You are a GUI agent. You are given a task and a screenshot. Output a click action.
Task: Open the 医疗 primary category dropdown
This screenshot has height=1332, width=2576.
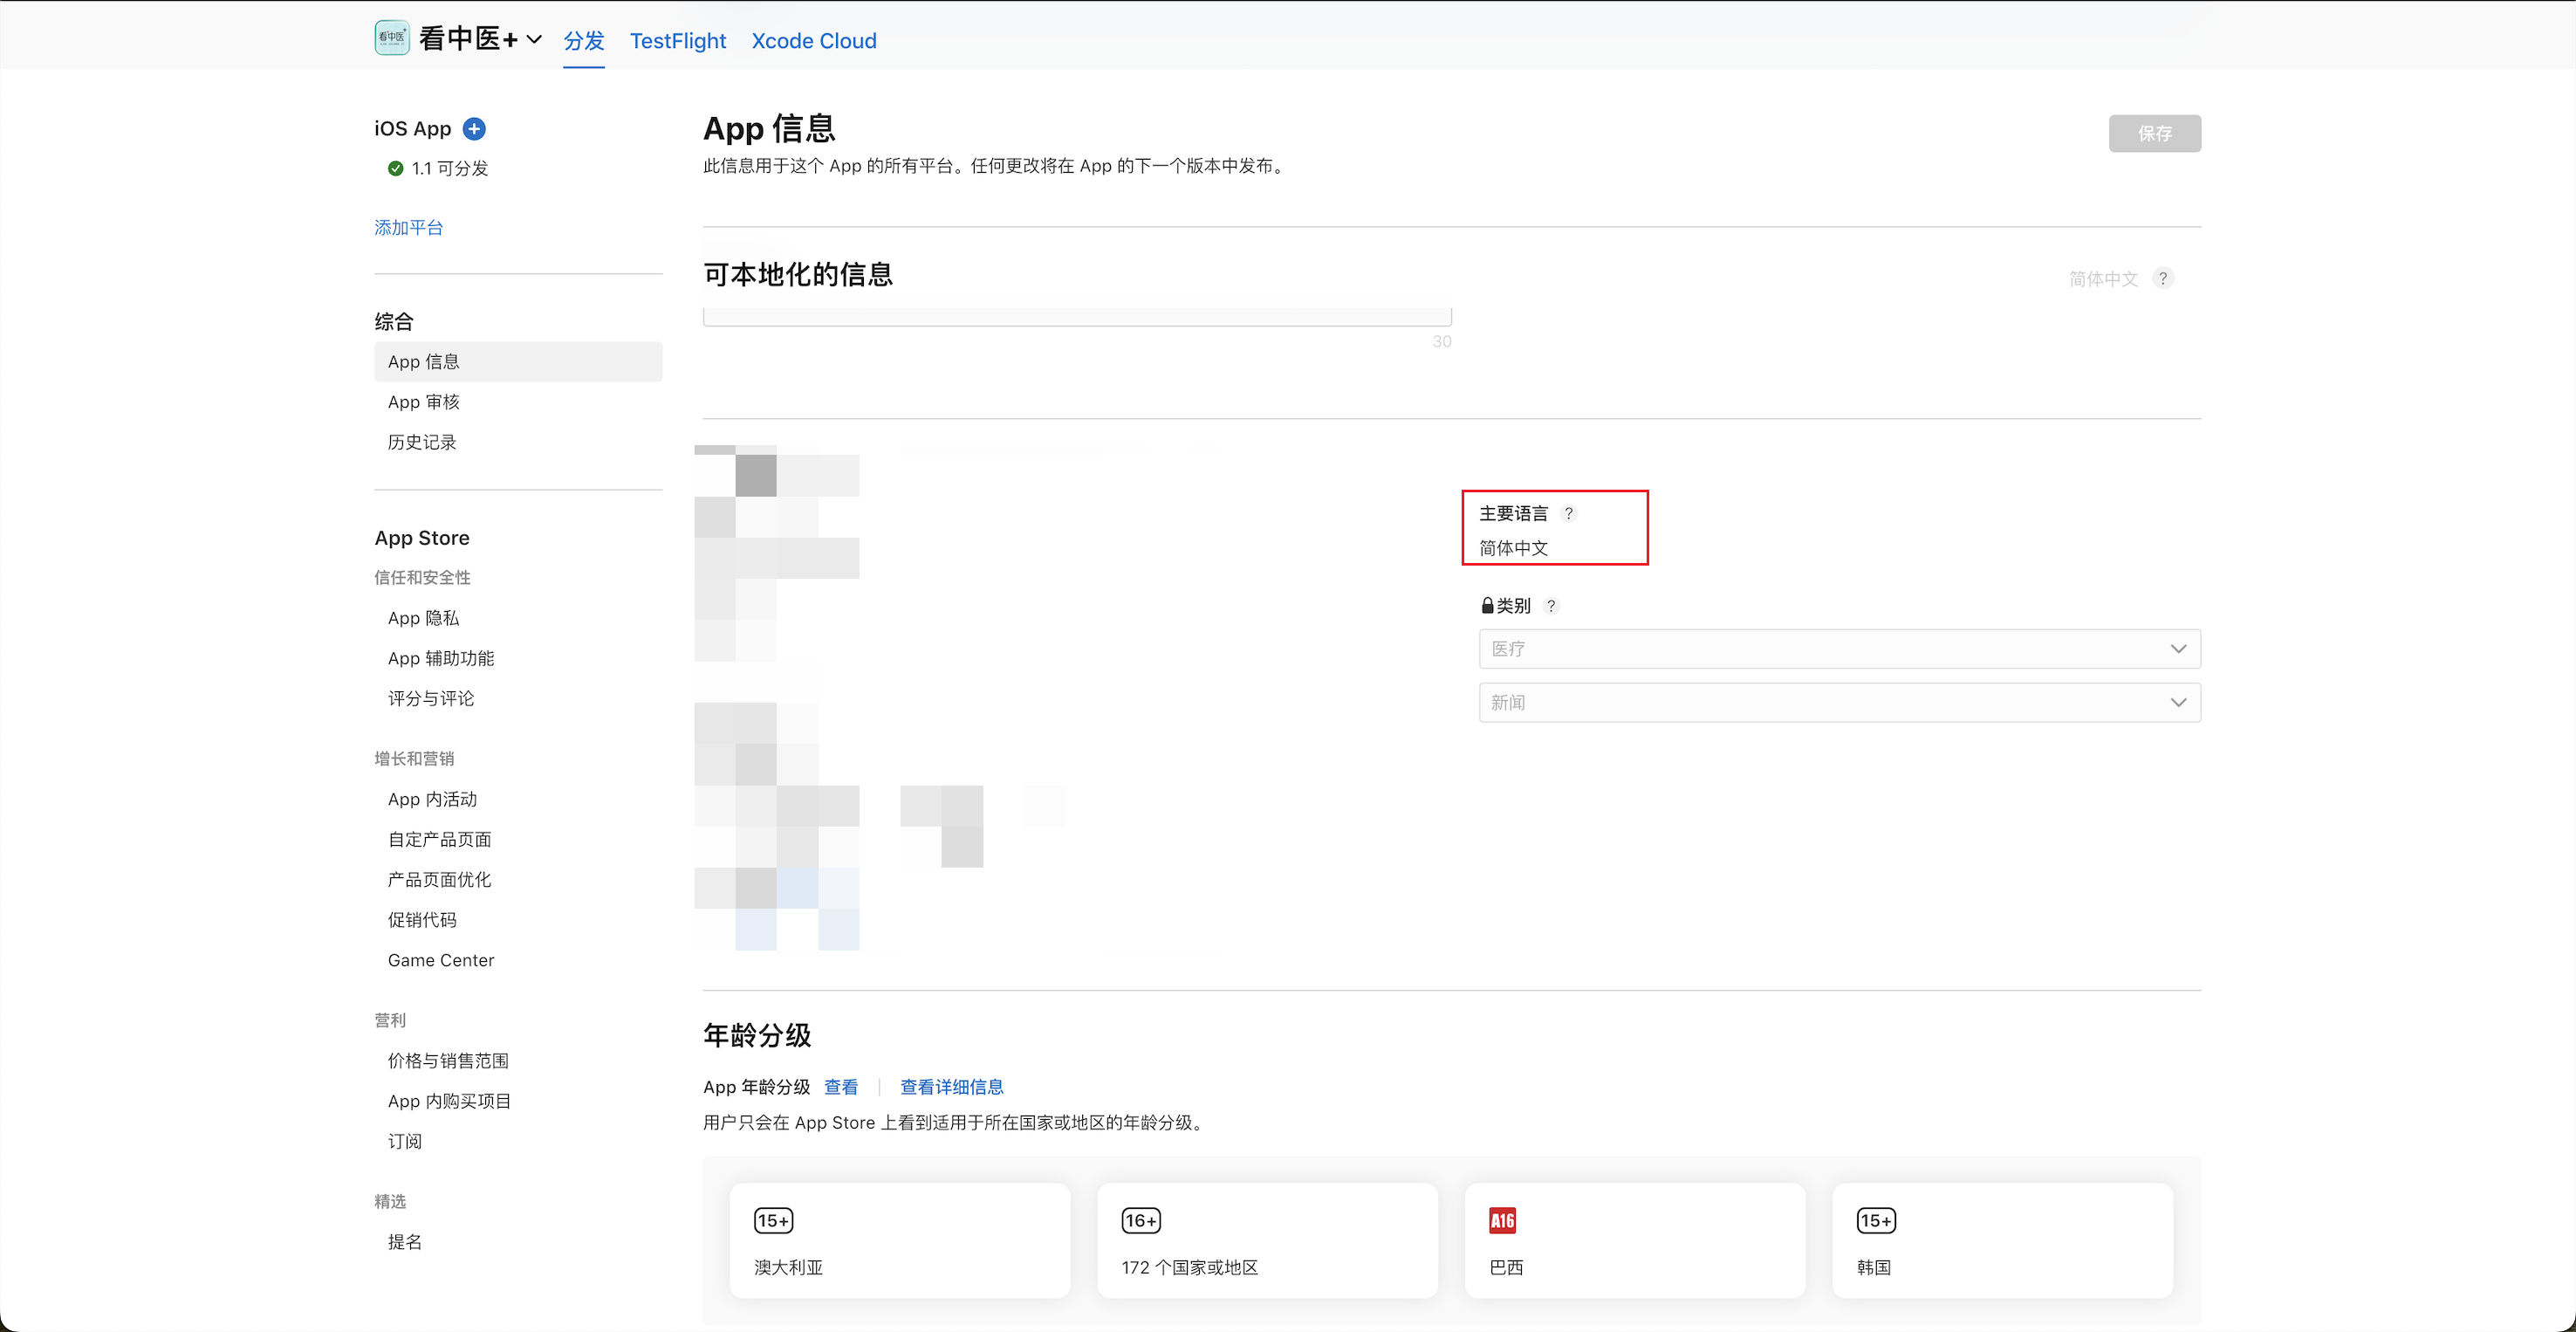click(1839, 649)
